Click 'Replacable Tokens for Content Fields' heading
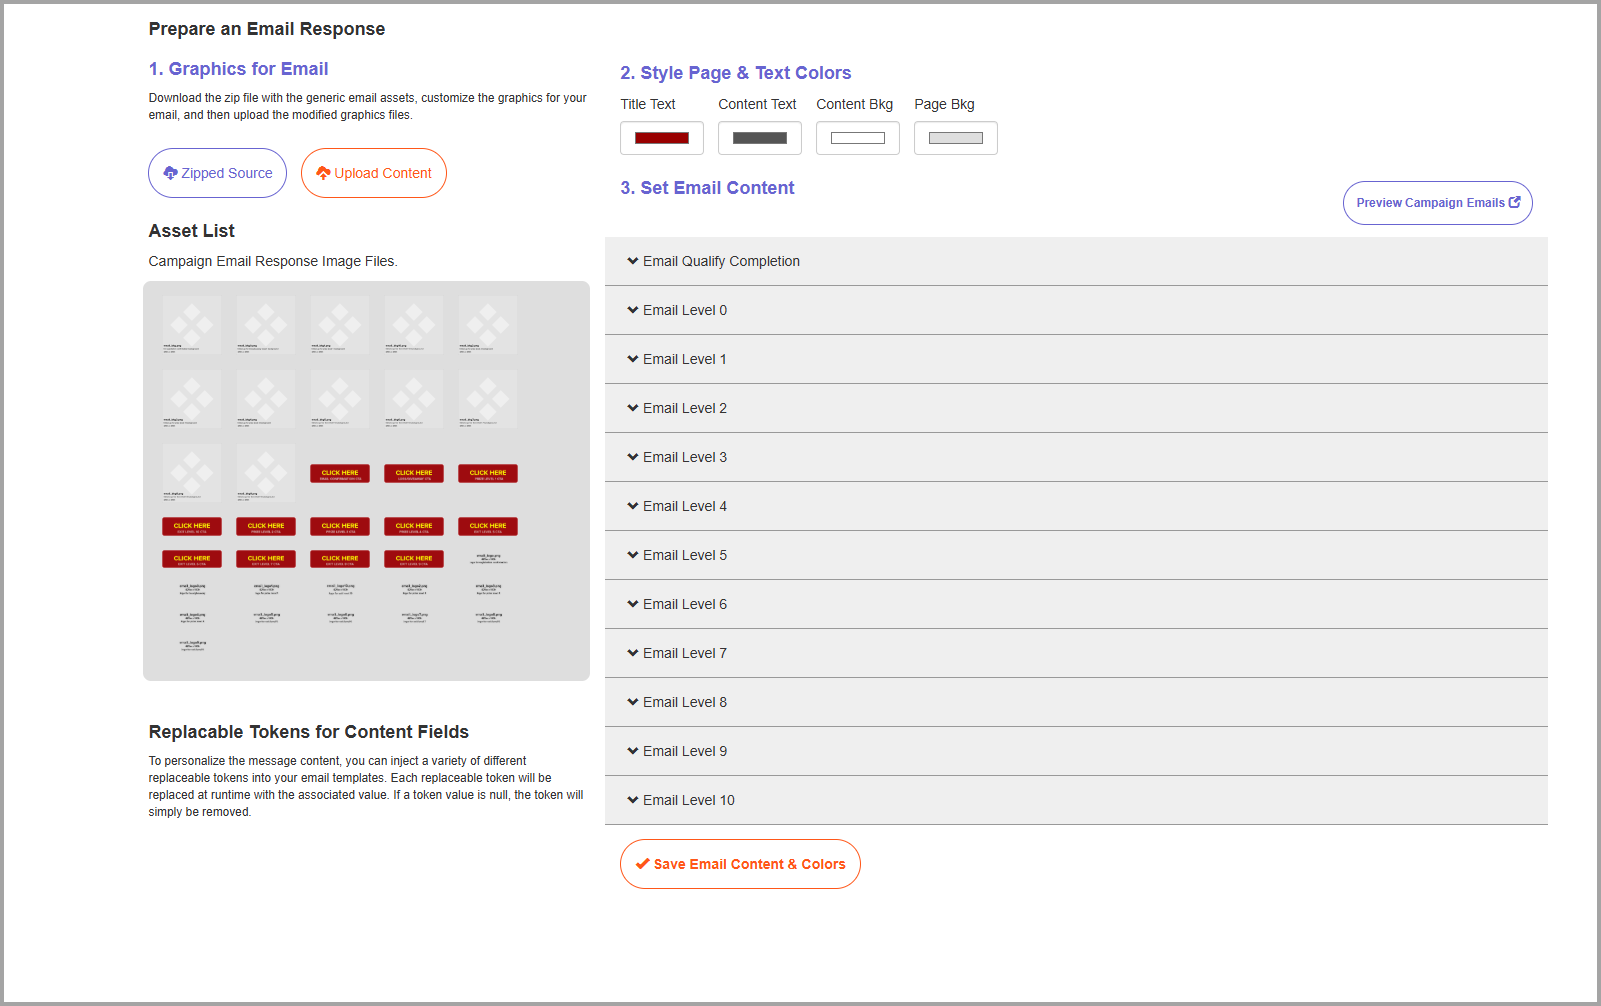Screen dimensions: 1601x1006 tap(308, 732)
